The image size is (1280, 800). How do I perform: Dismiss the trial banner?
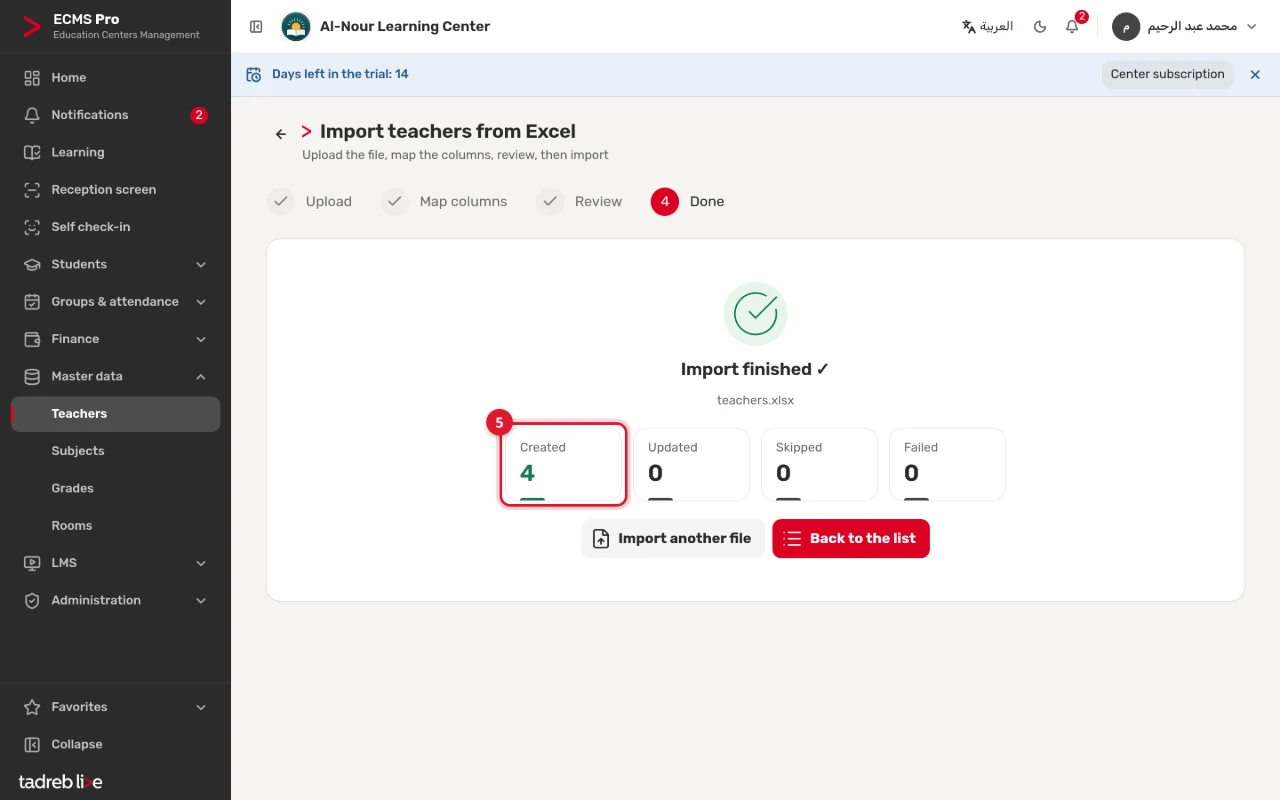tap(1255, 75)
